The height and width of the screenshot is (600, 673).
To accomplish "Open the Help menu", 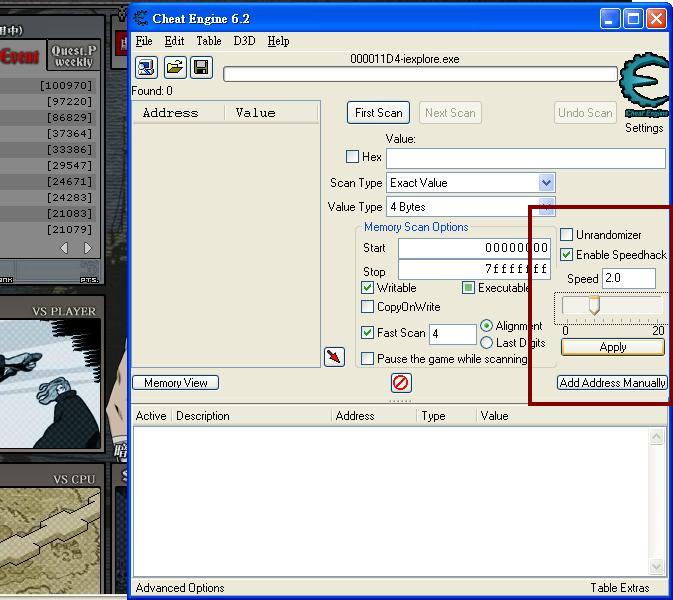I will point(278,41).
